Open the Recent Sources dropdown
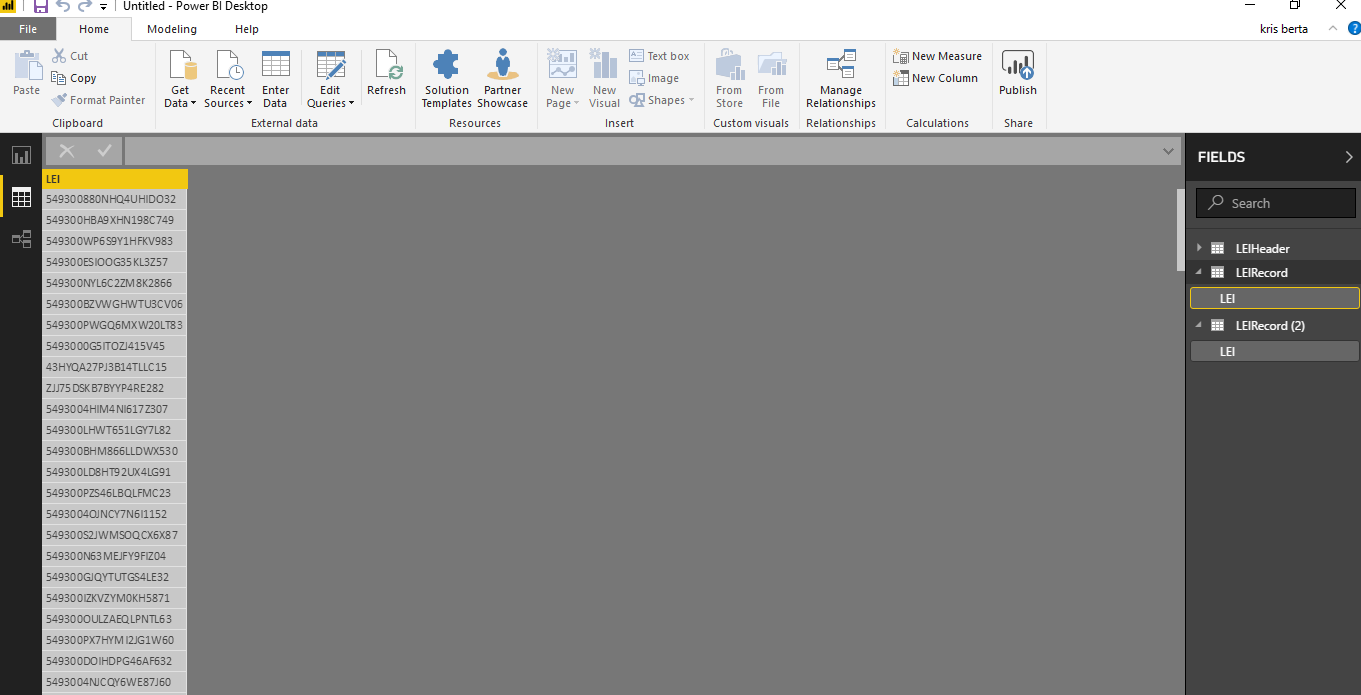Image resolution: width=1361 pixels, height=695 pixels. tap(228, 79)
